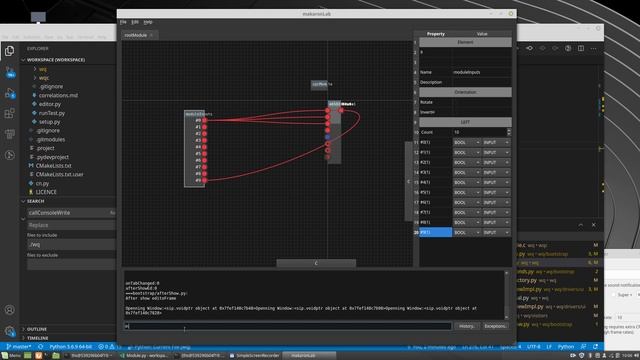Screen dimensions: 640x360
Task: Click the collapse handle below the canvas
Action: tap(316, 263)
